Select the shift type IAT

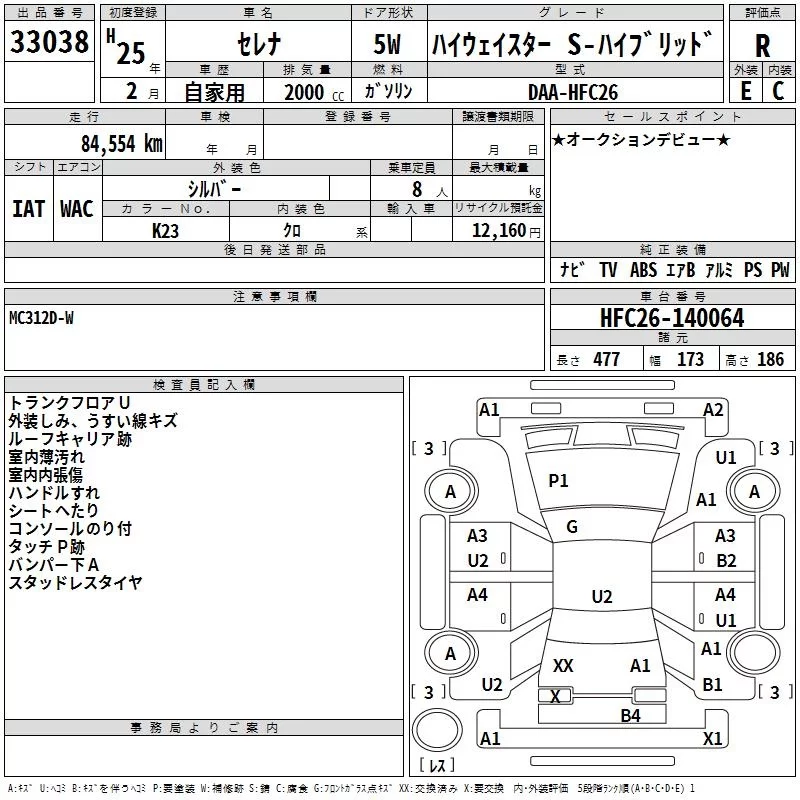click(28, 209)
